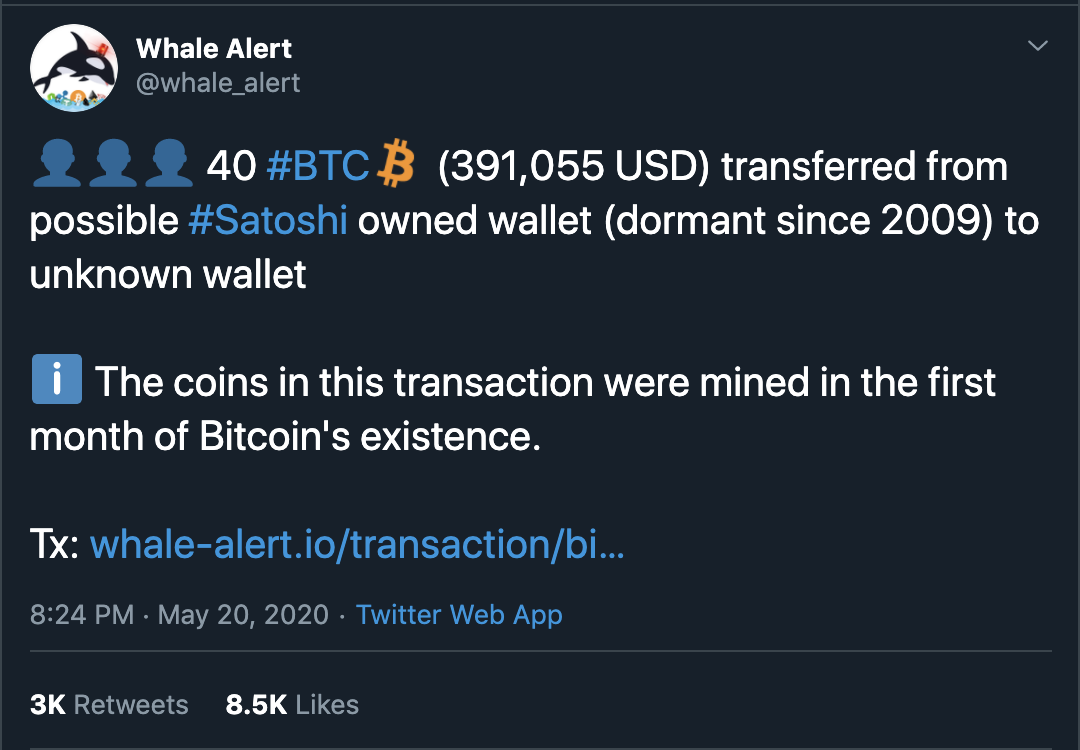Expand the tweet options chevron menu
Image resolution: width=1080 pixels, height=750 pixels.
(1038, 46)
